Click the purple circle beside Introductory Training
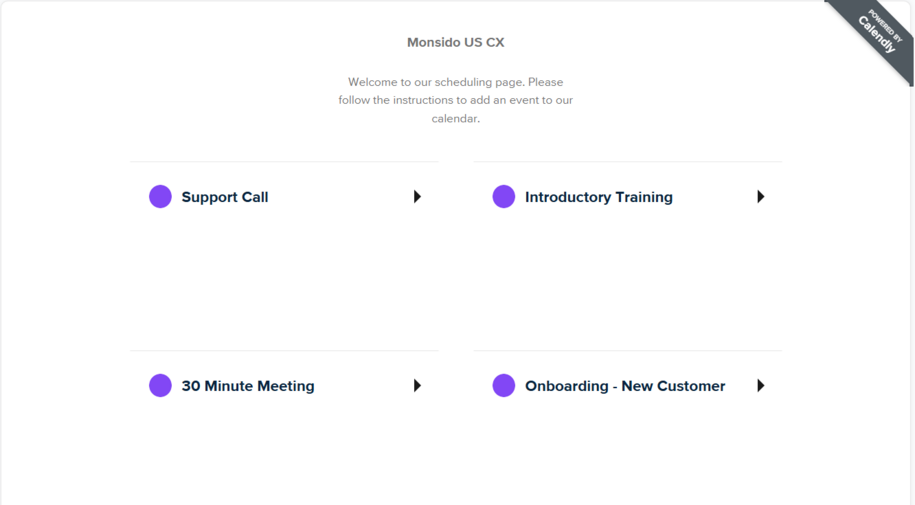Screen dimensions: 915x505 coord(504,197)
